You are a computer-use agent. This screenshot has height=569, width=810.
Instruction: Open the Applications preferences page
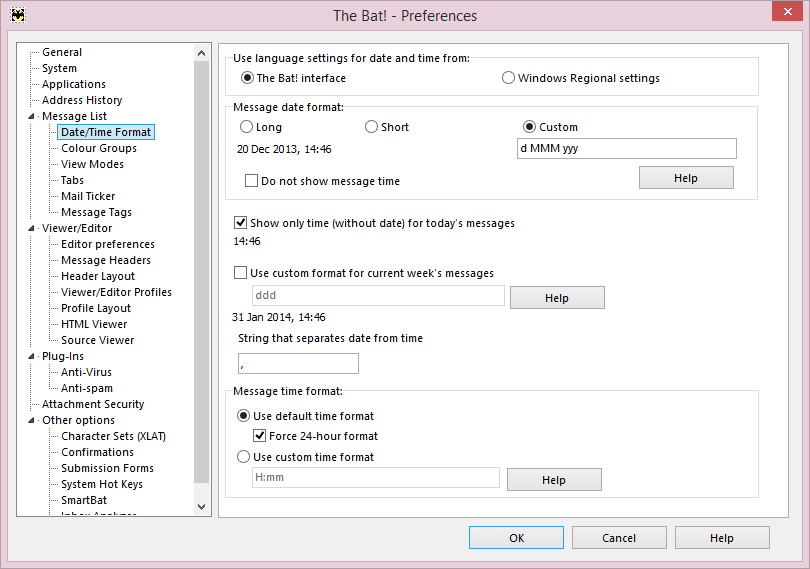click(x=74, y=84)
